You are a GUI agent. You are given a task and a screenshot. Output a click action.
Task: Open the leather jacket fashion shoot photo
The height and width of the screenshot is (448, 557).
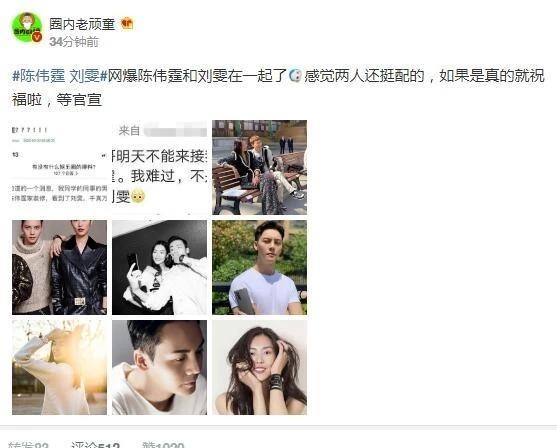click(x=59, y=268)
